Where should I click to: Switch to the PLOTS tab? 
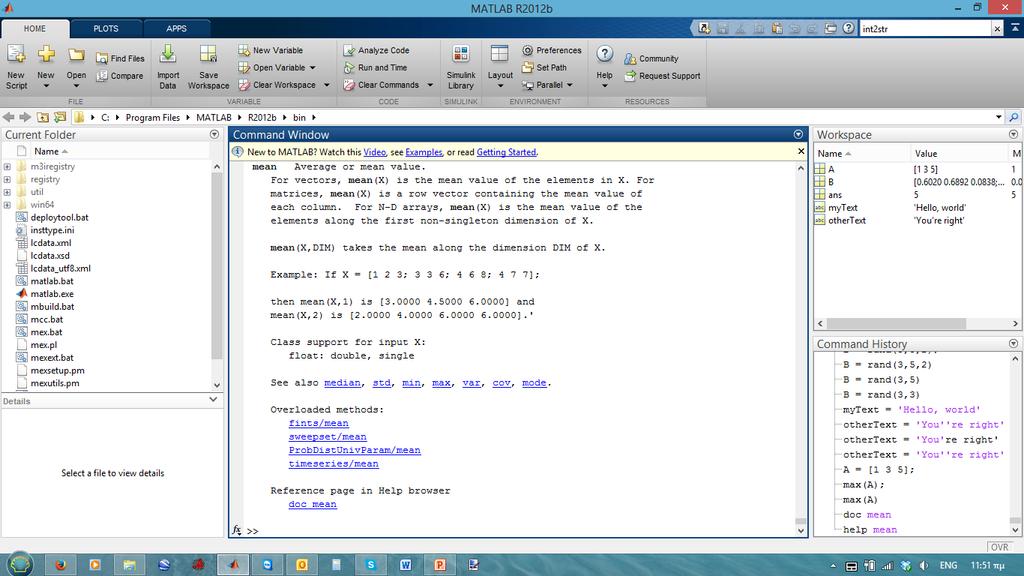click(x=106, y=29)
